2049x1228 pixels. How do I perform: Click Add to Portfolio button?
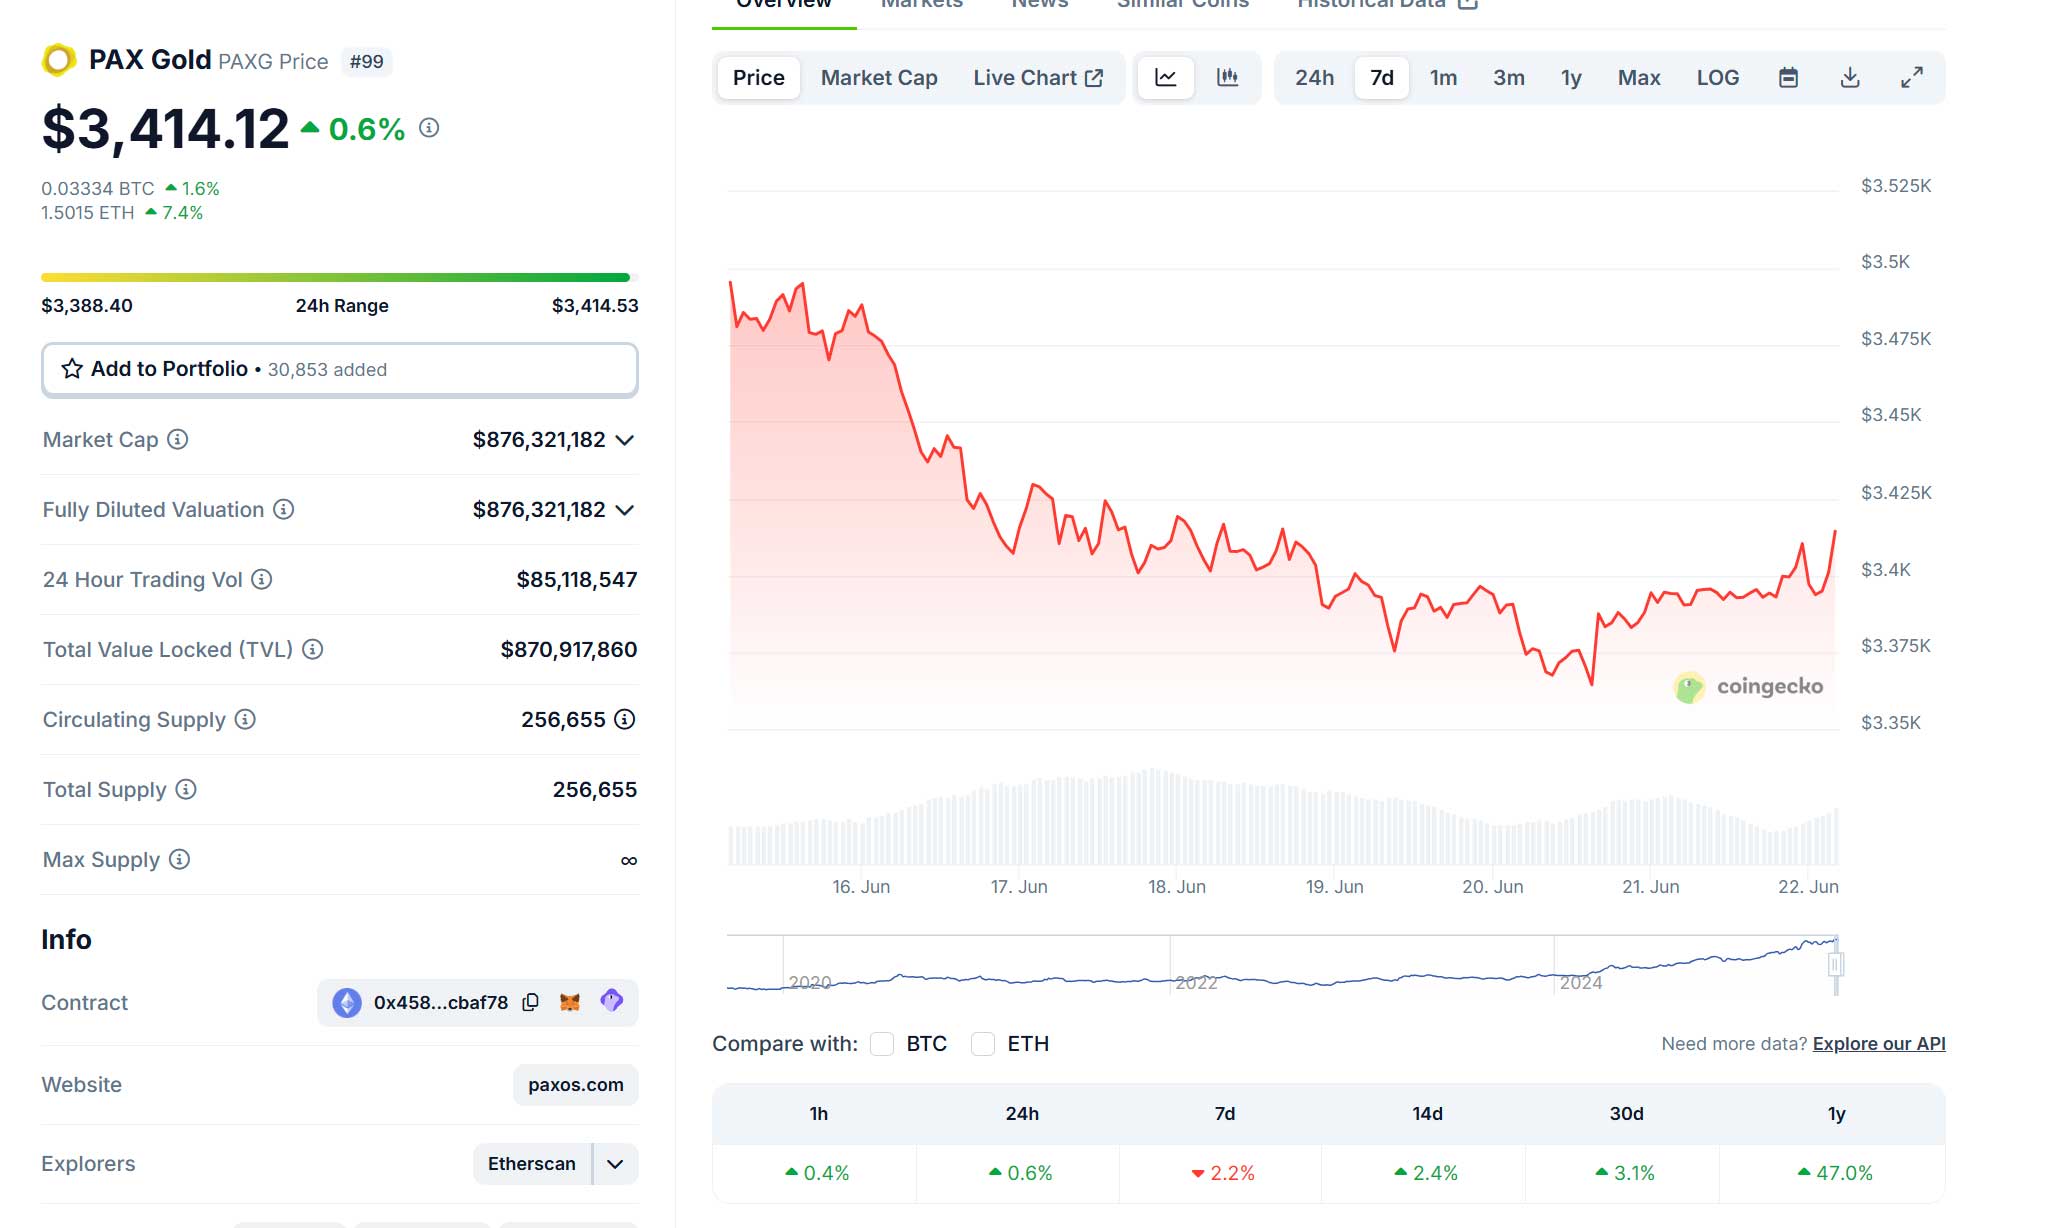pos(340,369)
